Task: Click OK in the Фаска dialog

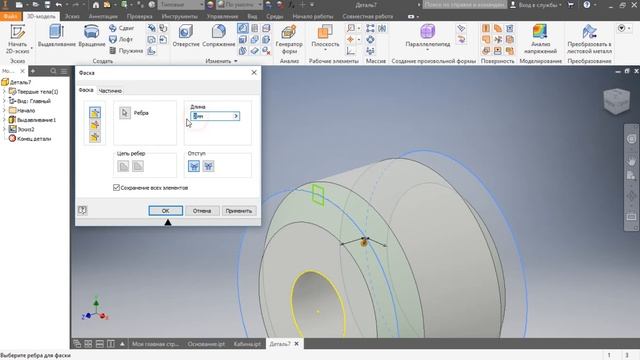Action: tap(165, 211)
